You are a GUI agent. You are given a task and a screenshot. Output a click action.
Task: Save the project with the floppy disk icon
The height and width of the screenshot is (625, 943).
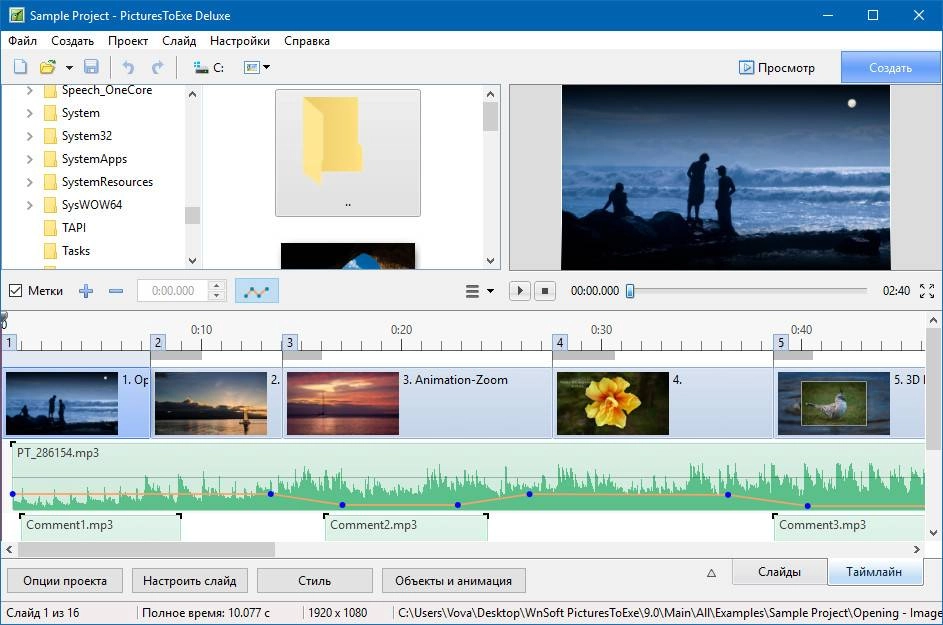click(91, 67)
